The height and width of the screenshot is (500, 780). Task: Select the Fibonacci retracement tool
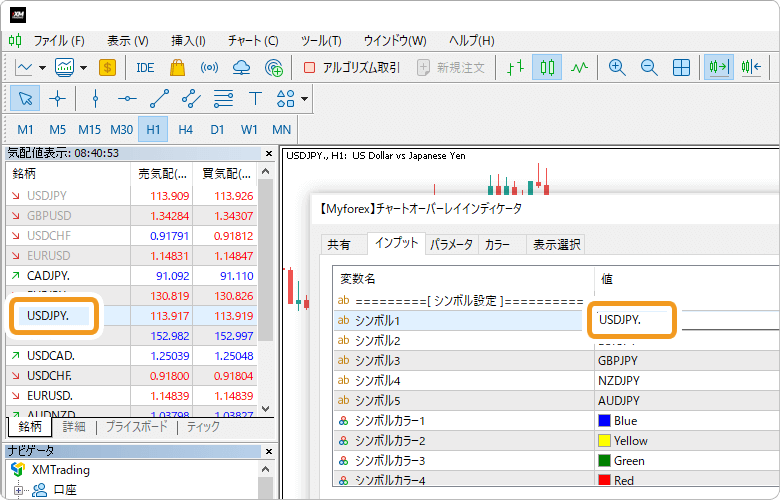tap(223, 99)
